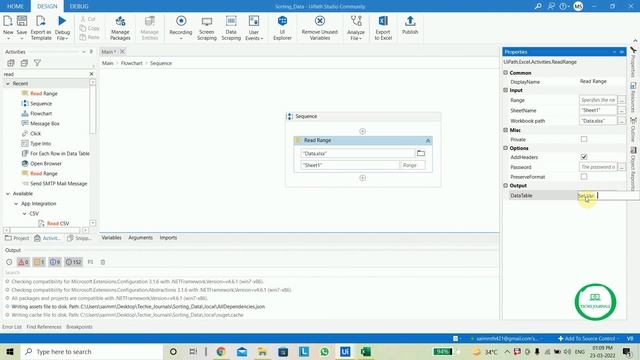The width and height of the screenshot is (640, 360).
Task: Start the Recording tool
Action: pyautogui.click(x=181, y=27)
